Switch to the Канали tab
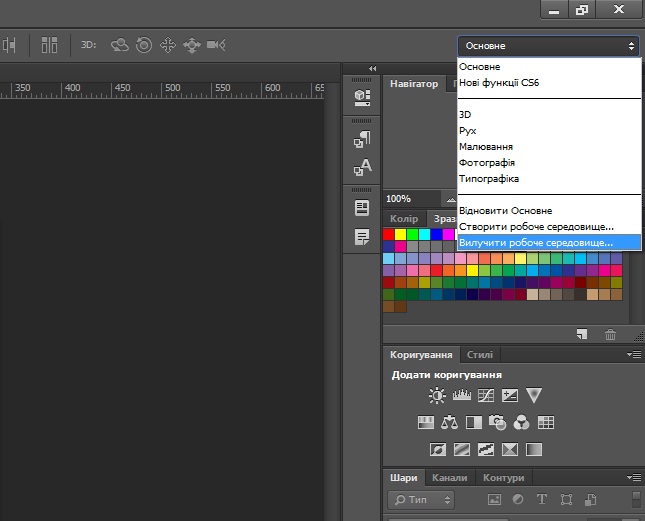 pyautogui.click(x=450, y=478)
